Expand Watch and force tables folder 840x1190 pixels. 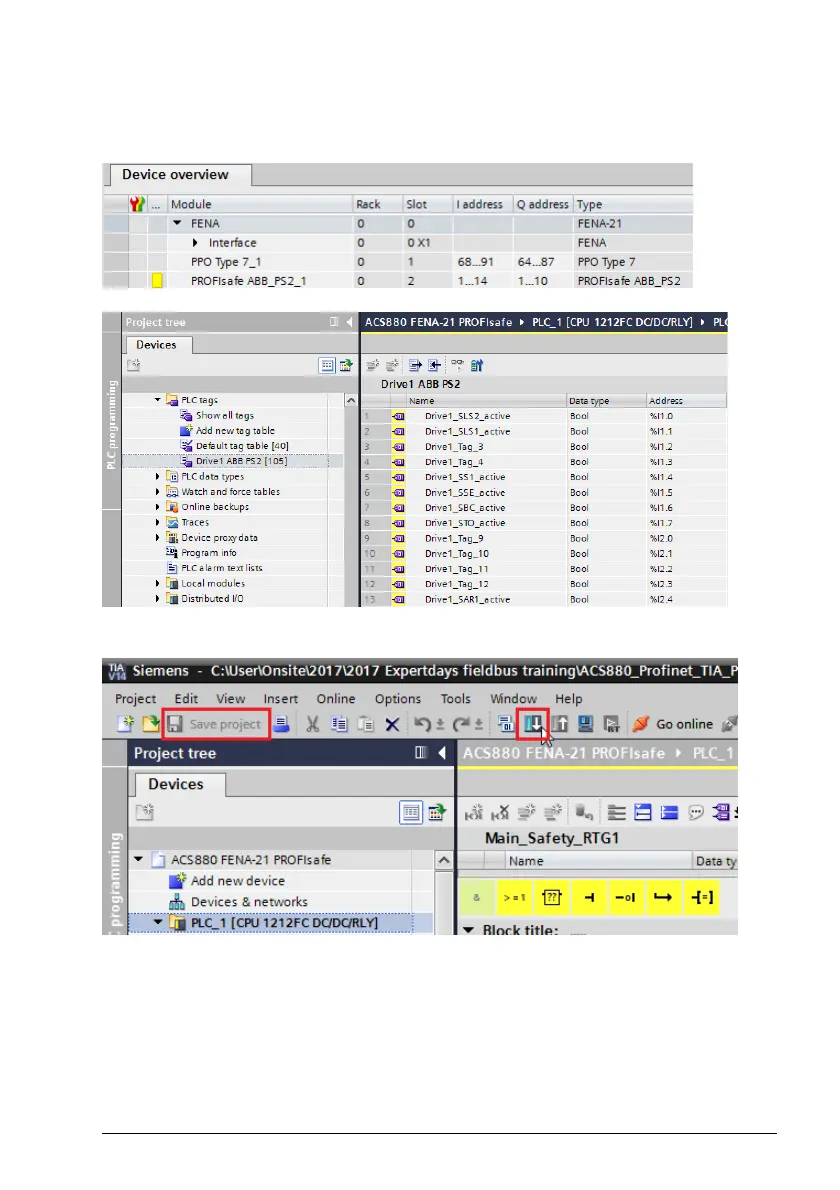point(158,492)
